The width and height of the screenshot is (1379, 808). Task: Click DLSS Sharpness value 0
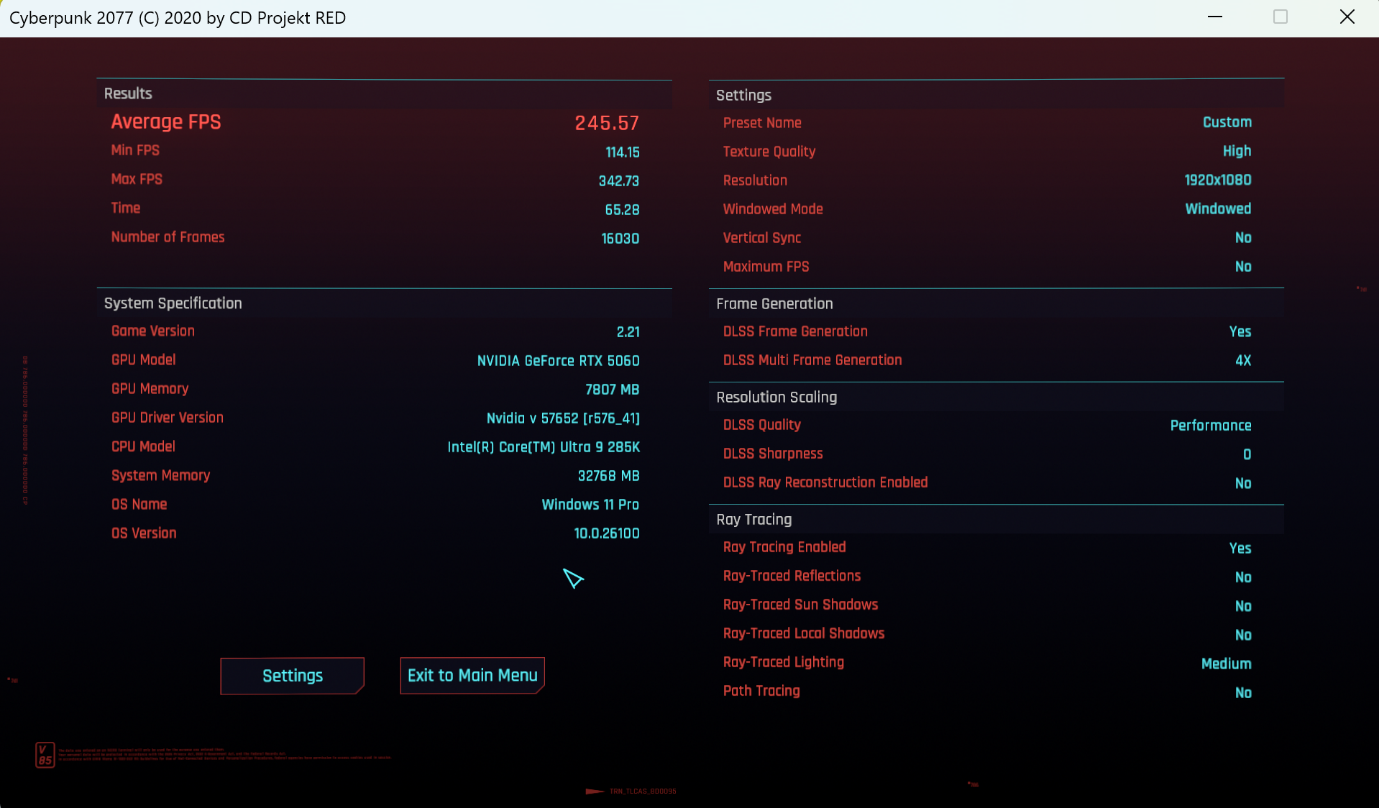pos(1247,455)
